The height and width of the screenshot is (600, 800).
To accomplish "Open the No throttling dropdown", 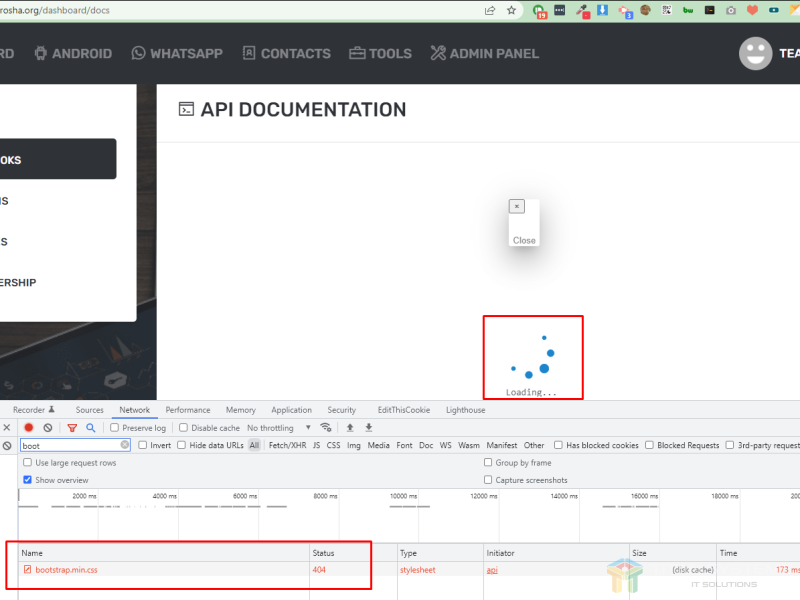I will tap(276, 428).
